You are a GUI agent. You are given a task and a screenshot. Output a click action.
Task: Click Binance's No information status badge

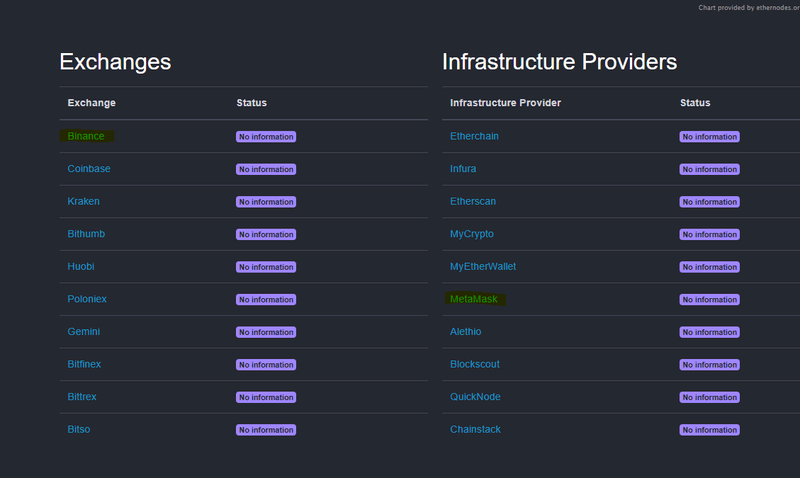(x=266, y=137)
